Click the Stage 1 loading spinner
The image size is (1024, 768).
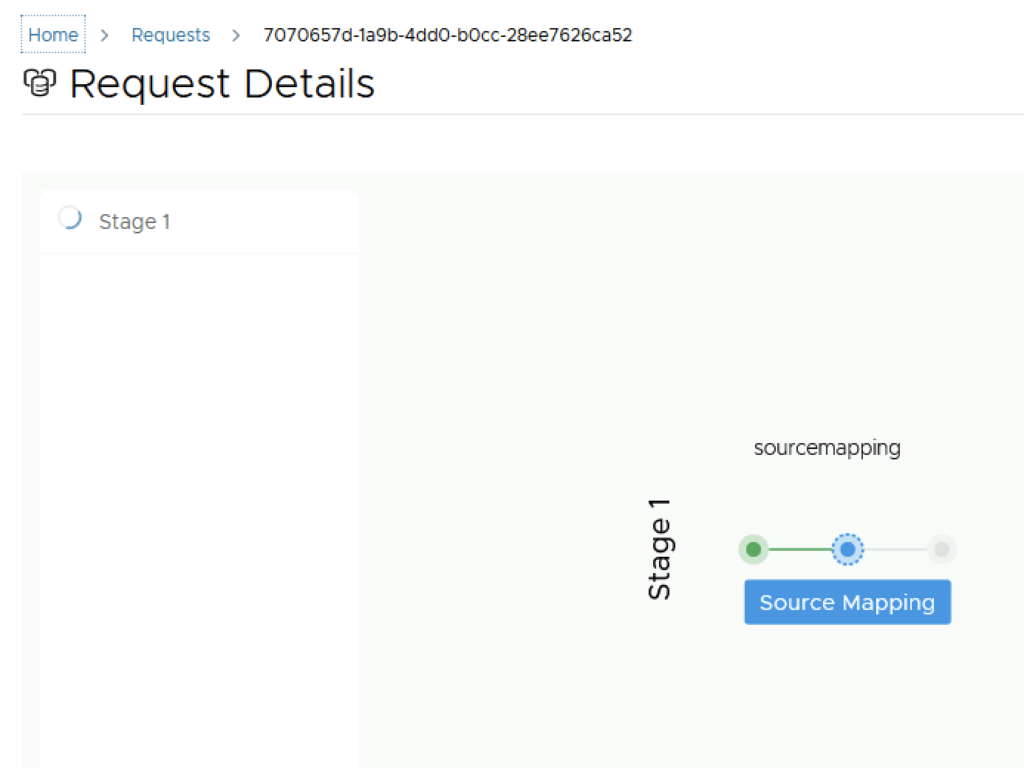[x=70, y=218]
